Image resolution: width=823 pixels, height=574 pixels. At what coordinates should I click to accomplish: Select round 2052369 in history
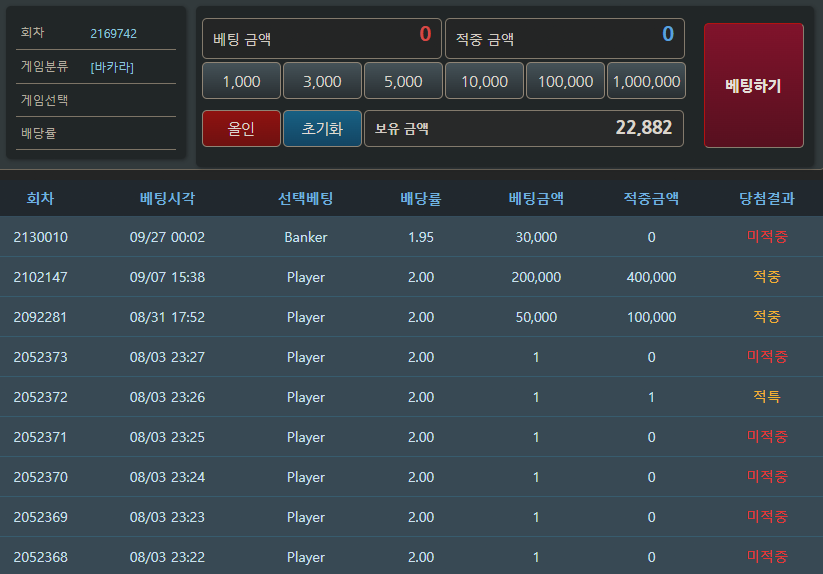[x=40, y=517]
